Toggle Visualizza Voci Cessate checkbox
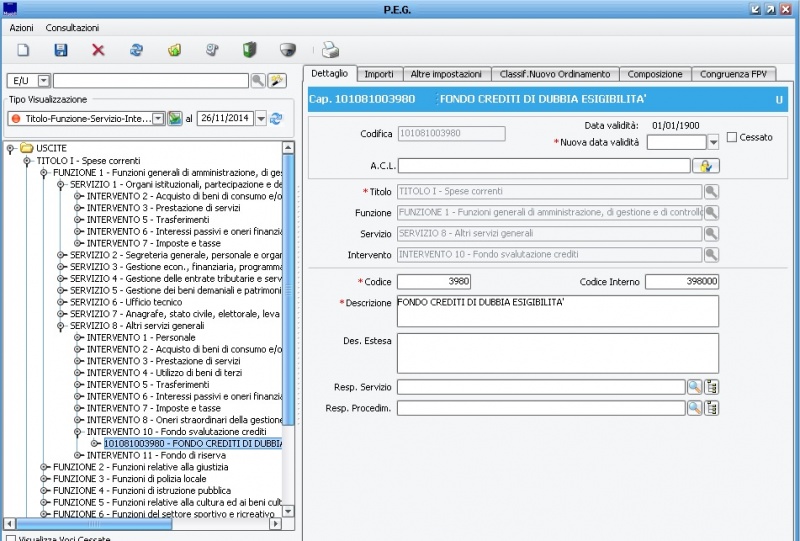This screenshot has width=800, height=541. click(10, 538)
